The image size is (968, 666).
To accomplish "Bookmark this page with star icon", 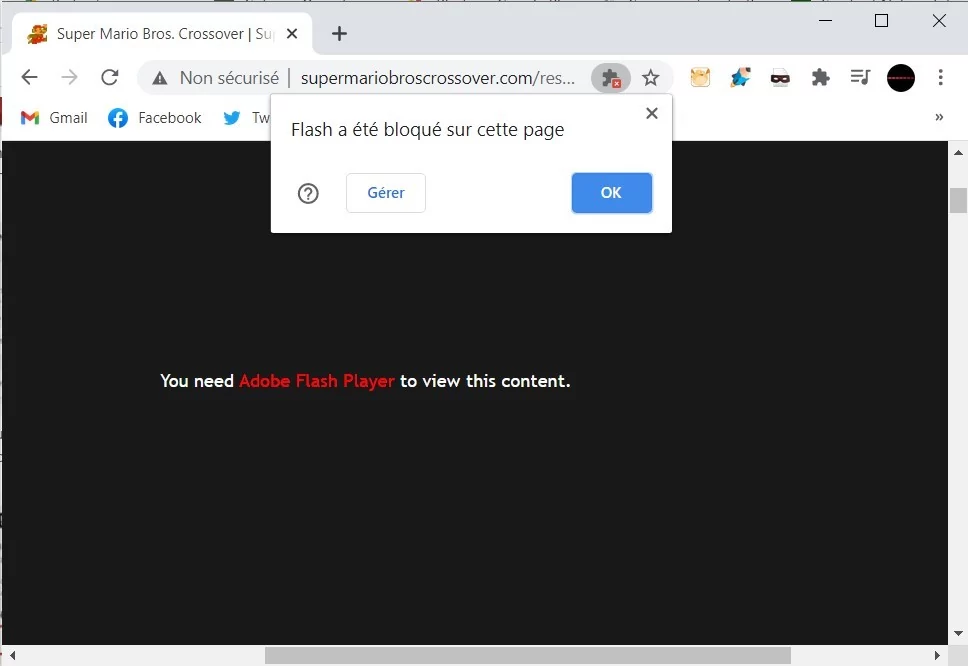I will pyautogui.click(x=650, y=78).
